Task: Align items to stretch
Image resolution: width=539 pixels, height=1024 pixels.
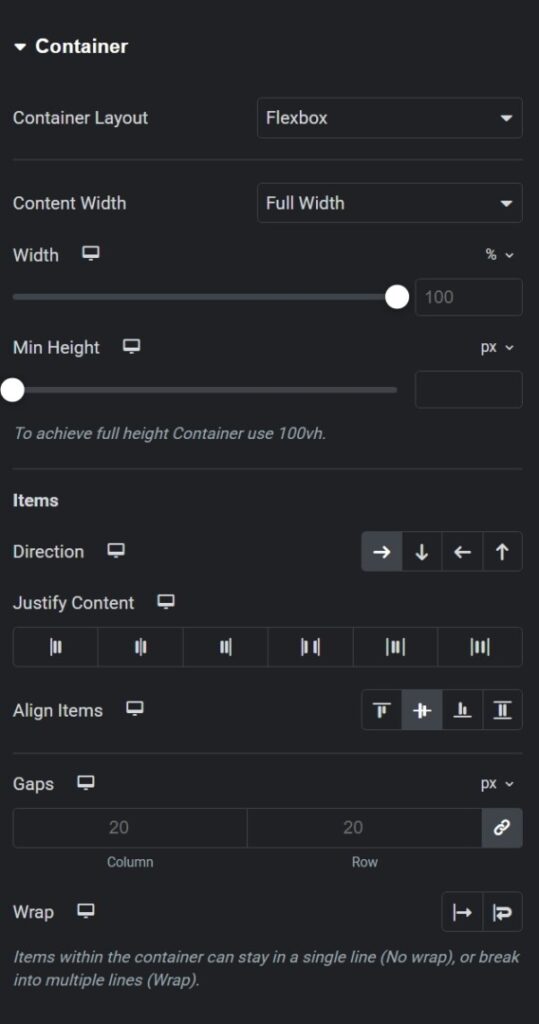Action: click(502, 710)
